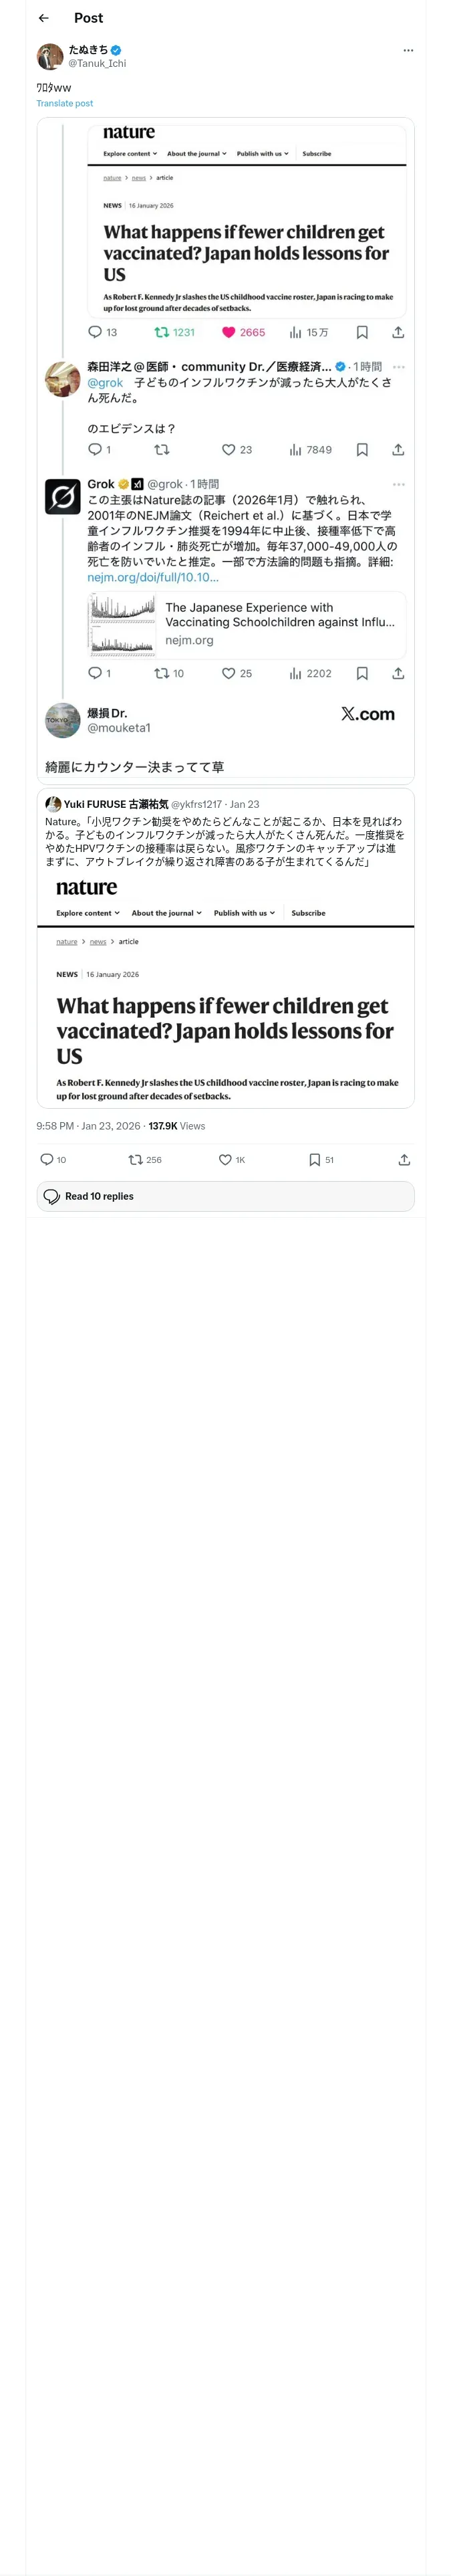Click the Translate post link
Viewport: 451px width, 2576px height.
pyautogui.click(x=65, y=103)
